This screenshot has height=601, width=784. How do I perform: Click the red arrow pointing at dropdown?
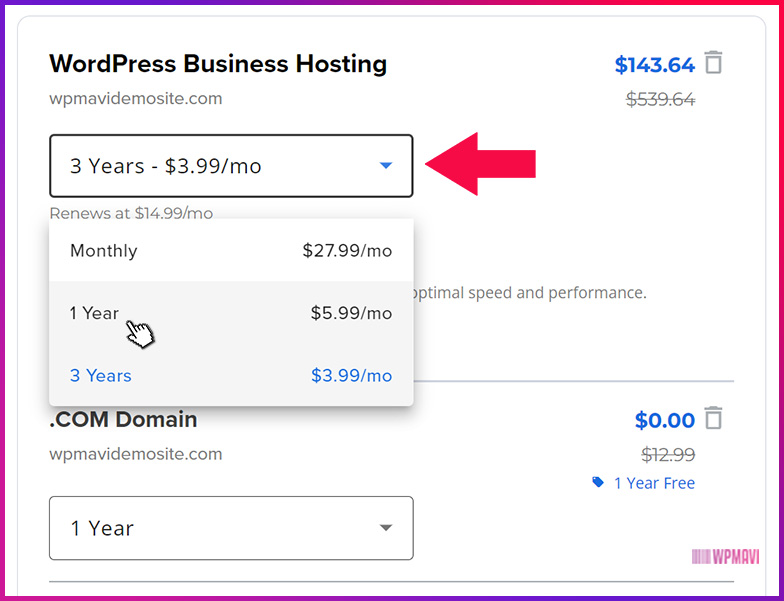pyautogui.click(x=482, y=164)
